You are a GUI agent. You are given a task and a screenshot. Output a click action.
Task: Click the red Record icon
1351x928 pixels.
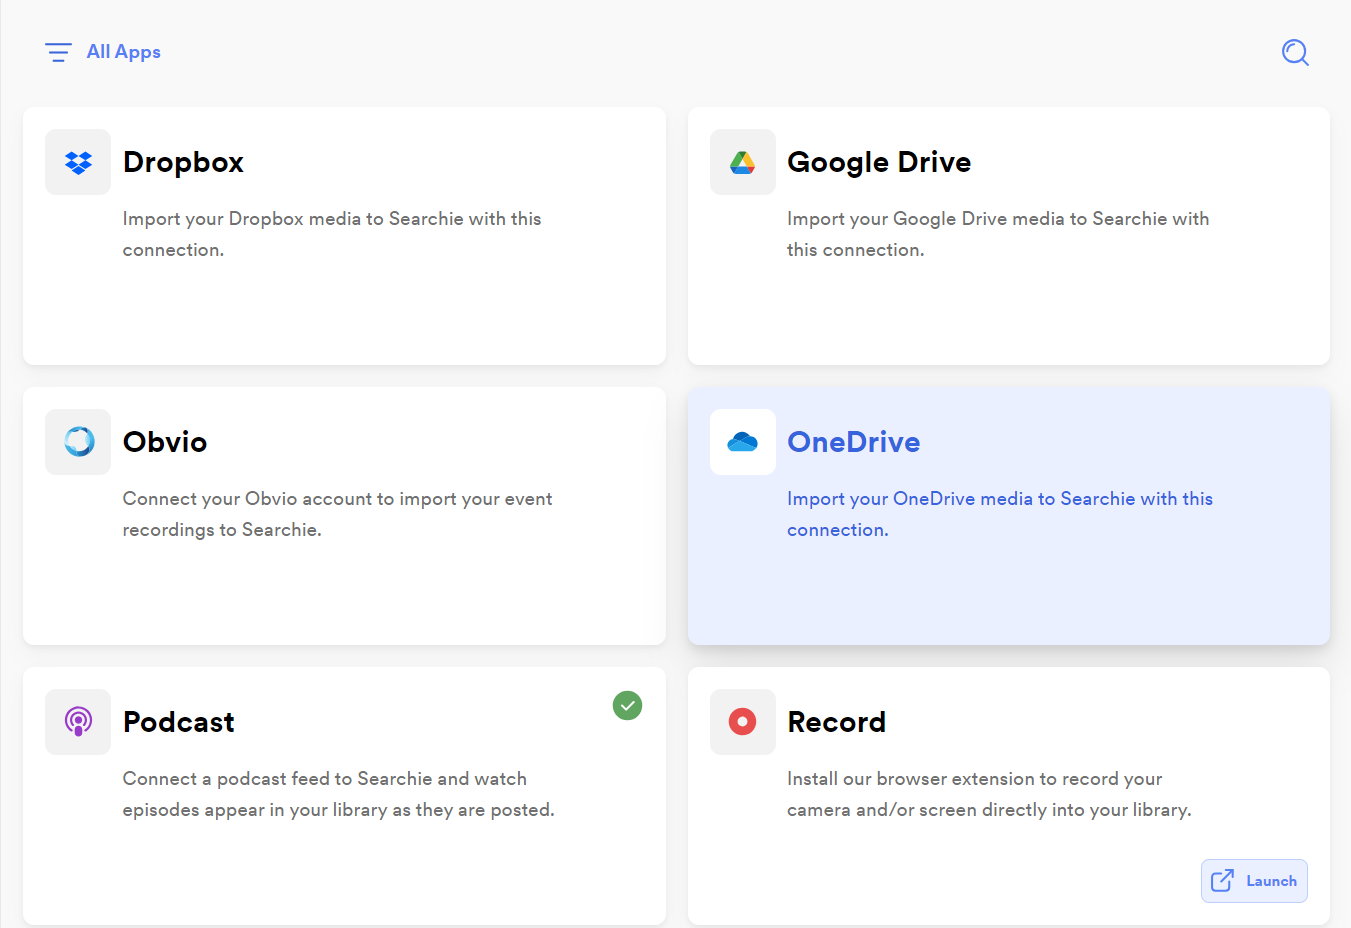[x=742, y=722]
